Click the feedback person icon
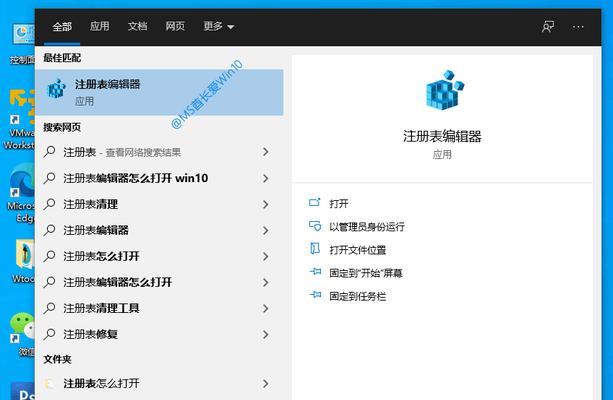Viewport: 613px width, 400px height. tap(548, 27)
